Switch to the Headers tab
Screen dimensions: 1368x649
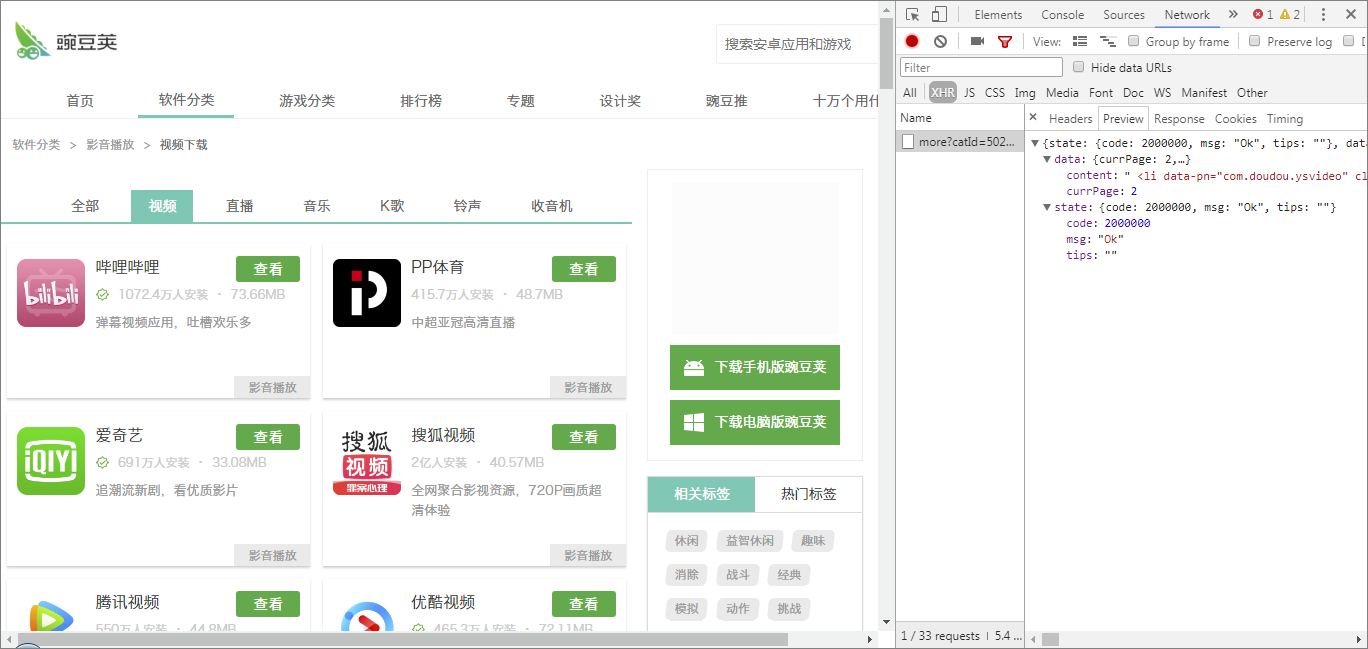coord(1070,118)
